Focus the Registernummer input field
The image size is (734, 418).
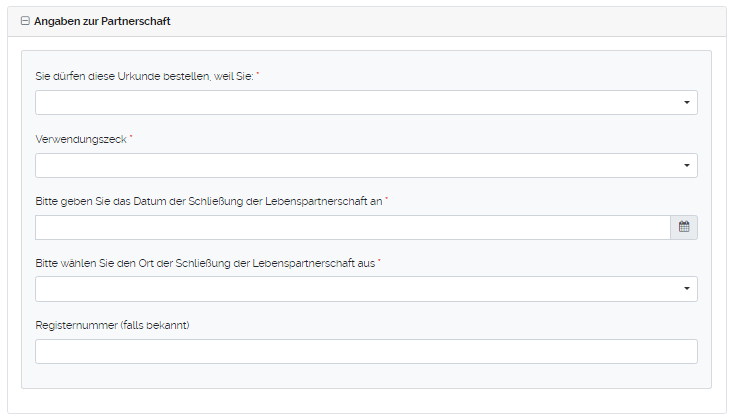pyautogui.click(x=366, y=351)
